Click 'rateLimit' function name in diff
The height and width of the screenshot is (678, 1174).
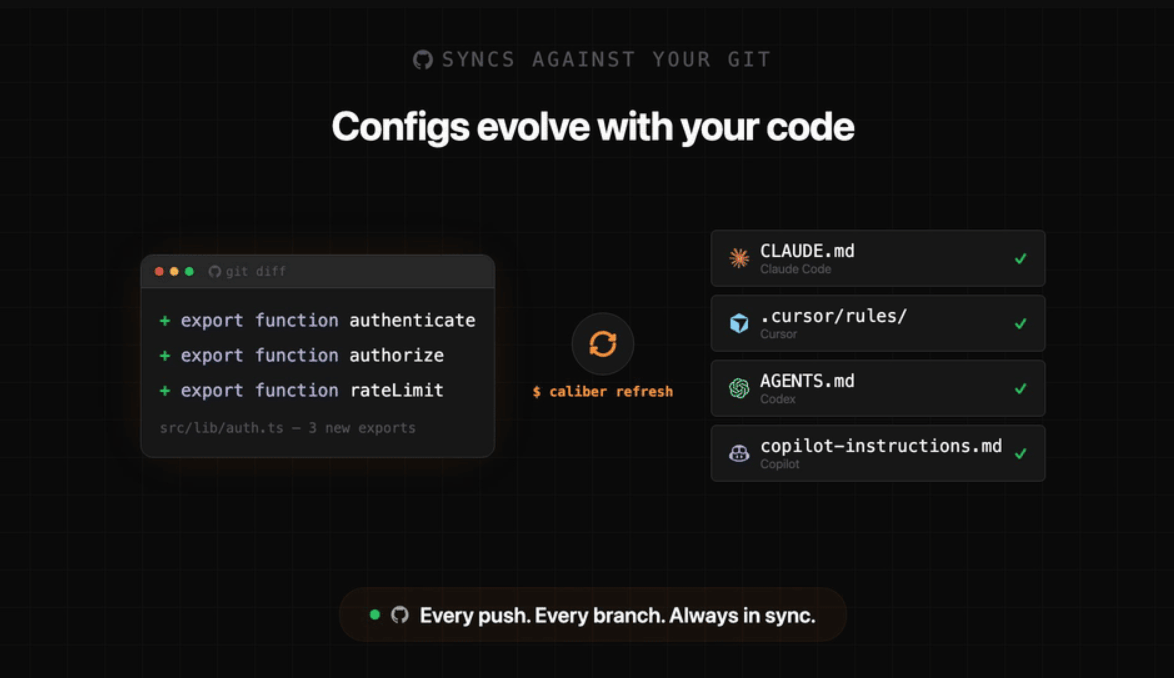[397, 390]
